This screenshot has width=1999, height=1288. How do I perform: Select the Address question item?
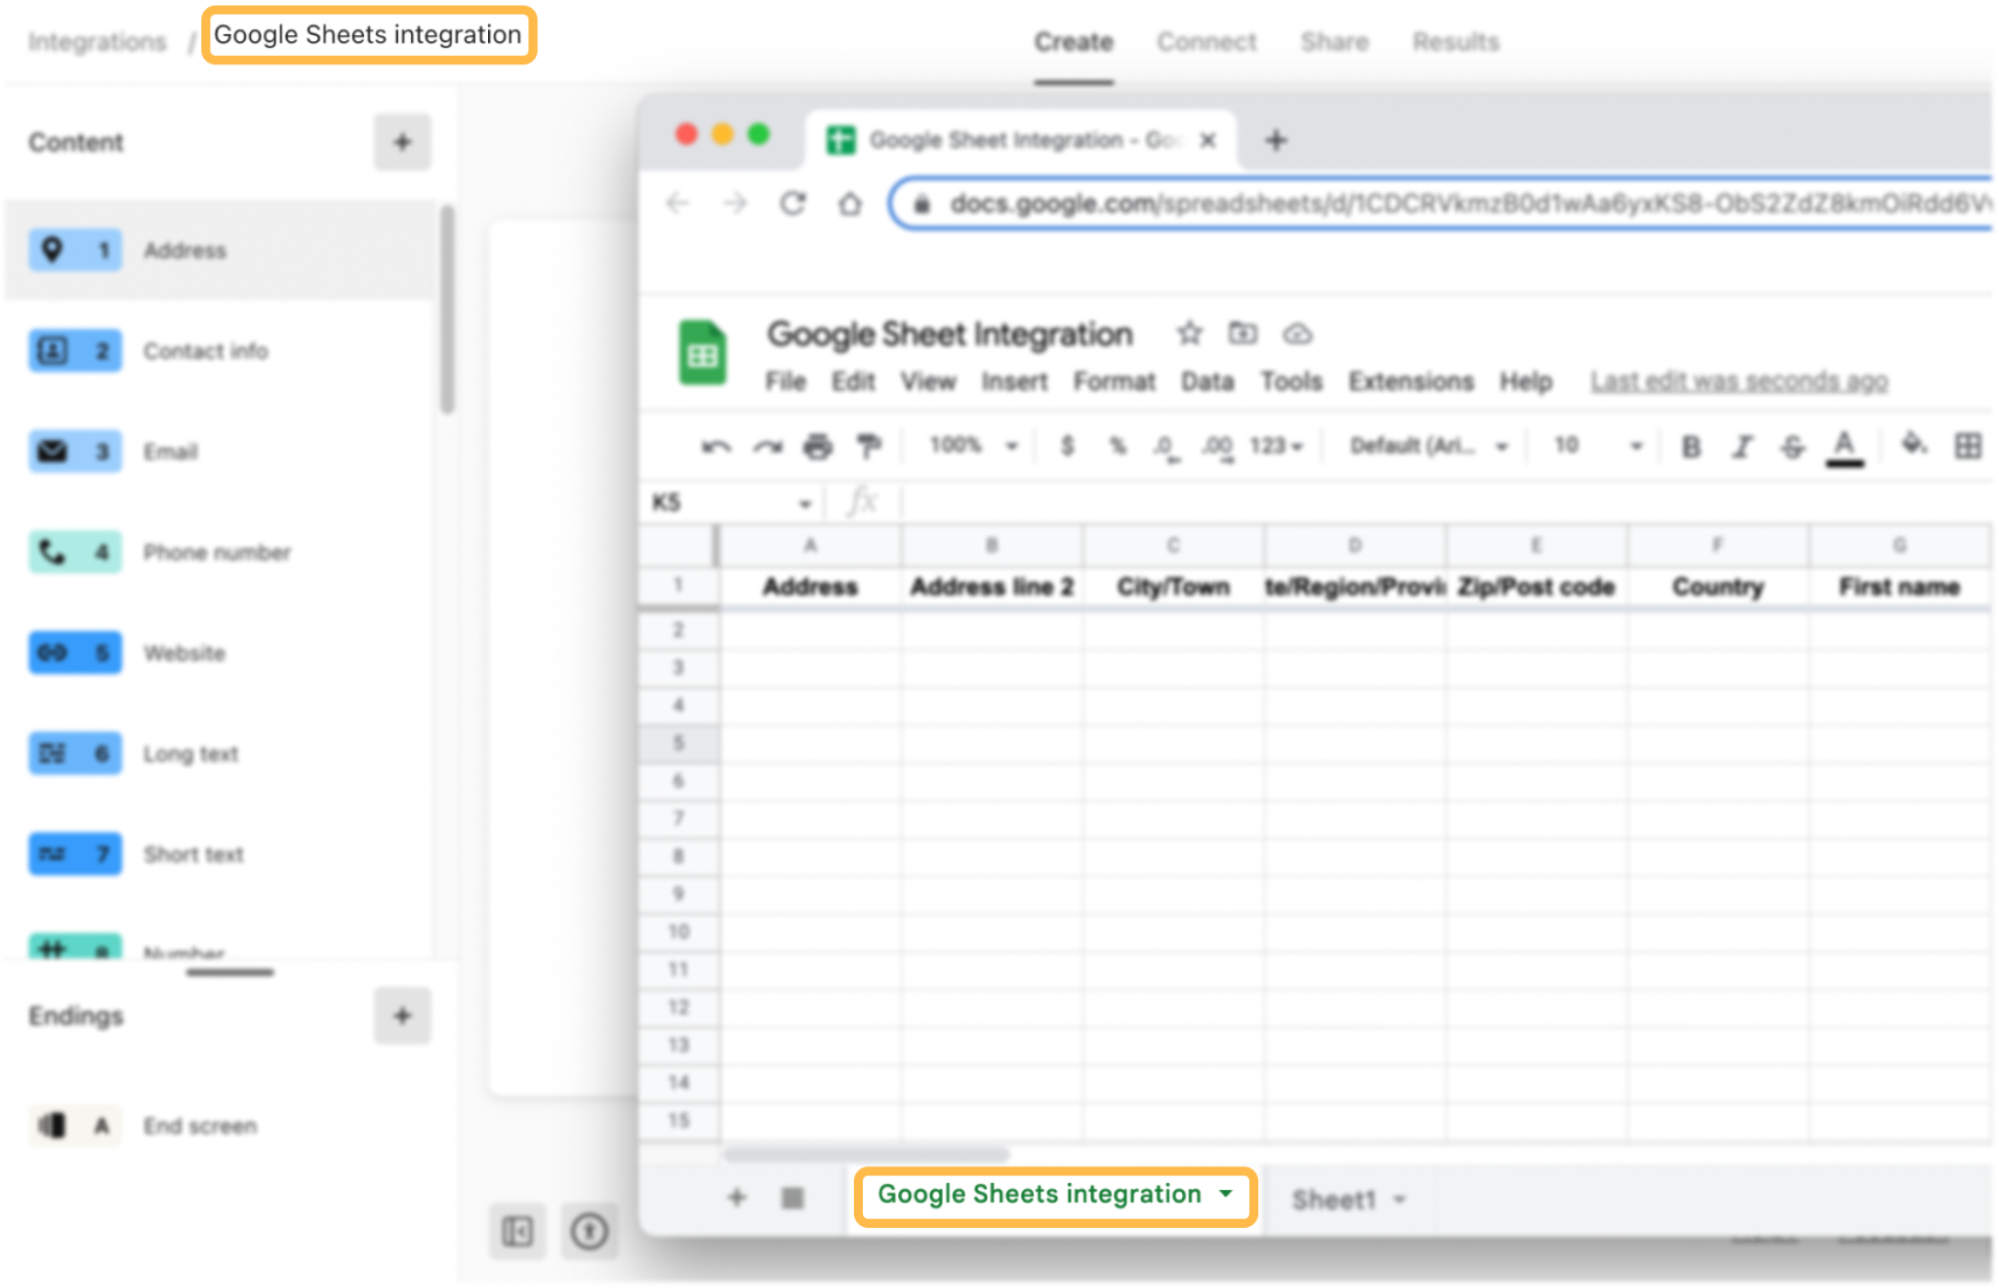tap(222, 250)
